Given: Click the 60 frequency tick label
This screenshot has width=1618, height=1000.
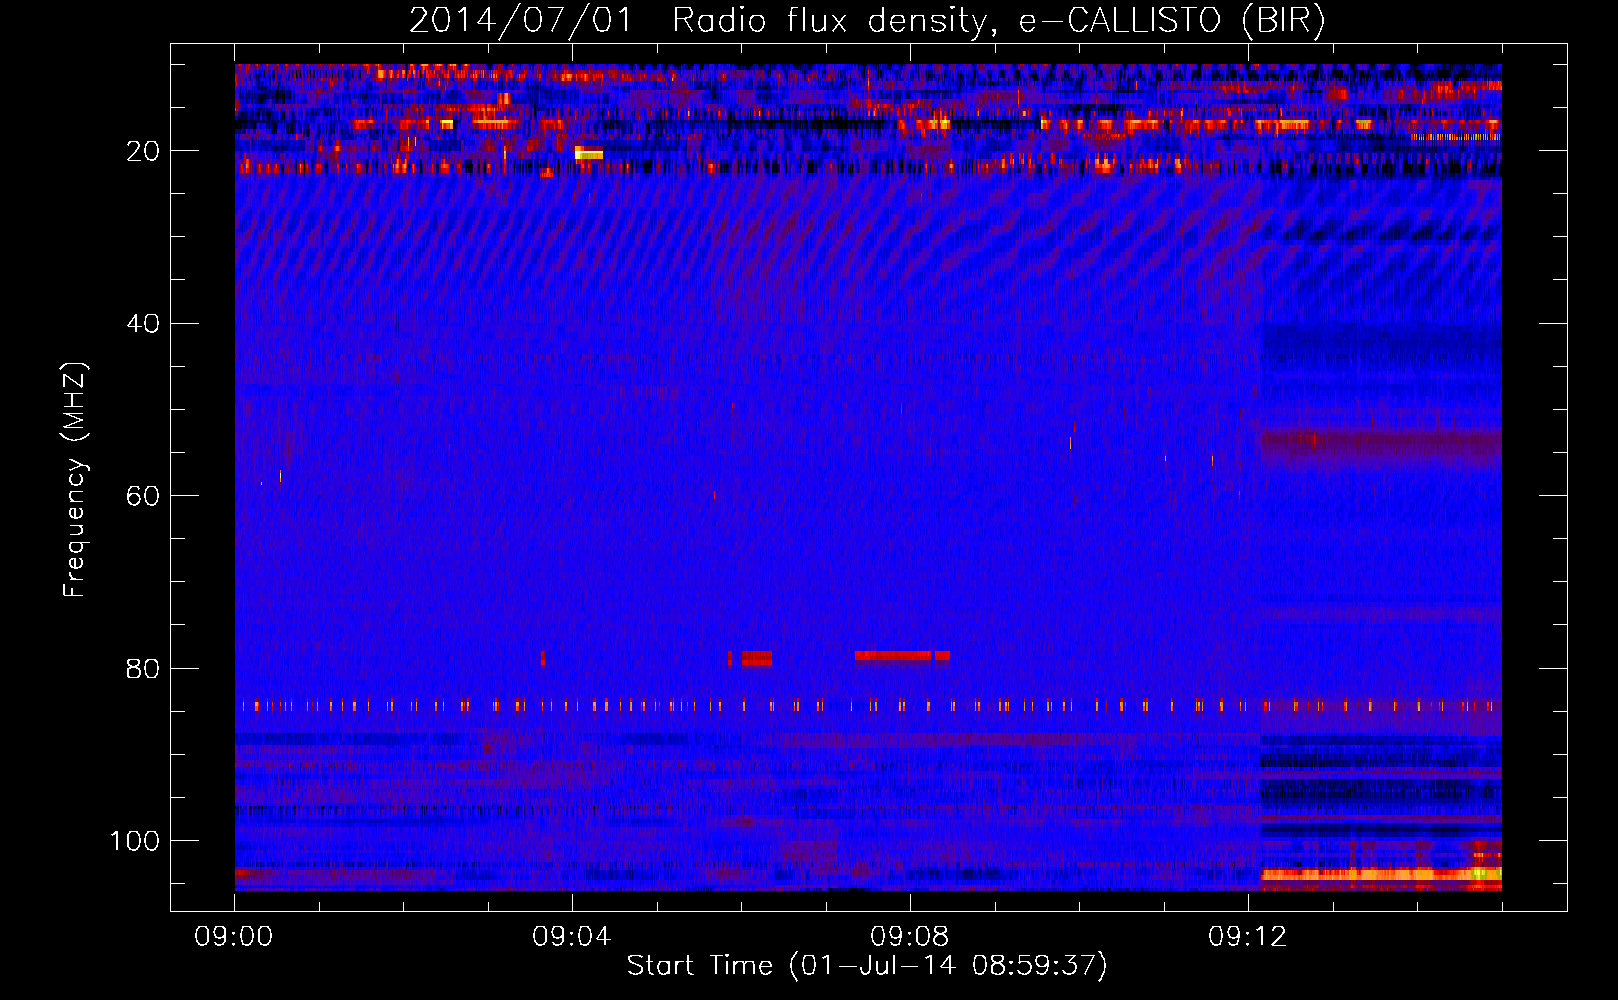Looking at the screenshot, I should (x=144, y=496).
